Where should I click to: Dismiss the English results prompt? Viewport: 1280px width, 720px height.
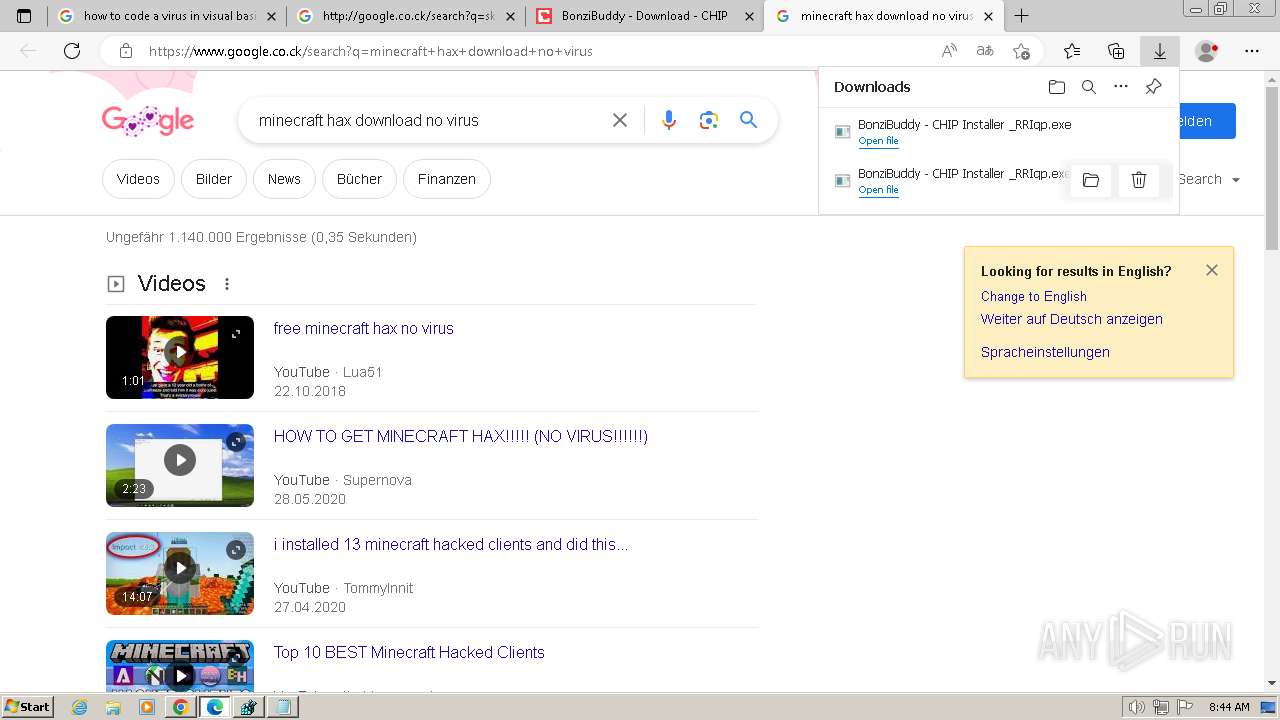pos(1212,270)
